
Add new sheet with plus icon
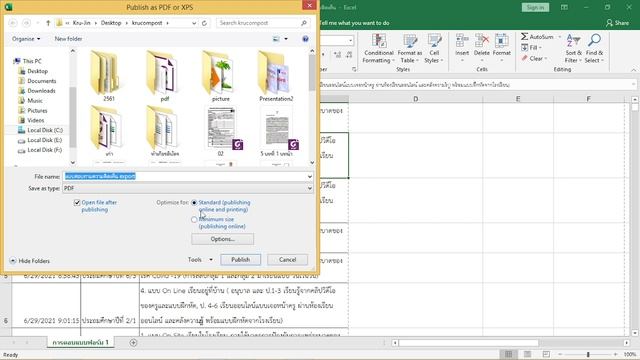(x=133, y=343)
